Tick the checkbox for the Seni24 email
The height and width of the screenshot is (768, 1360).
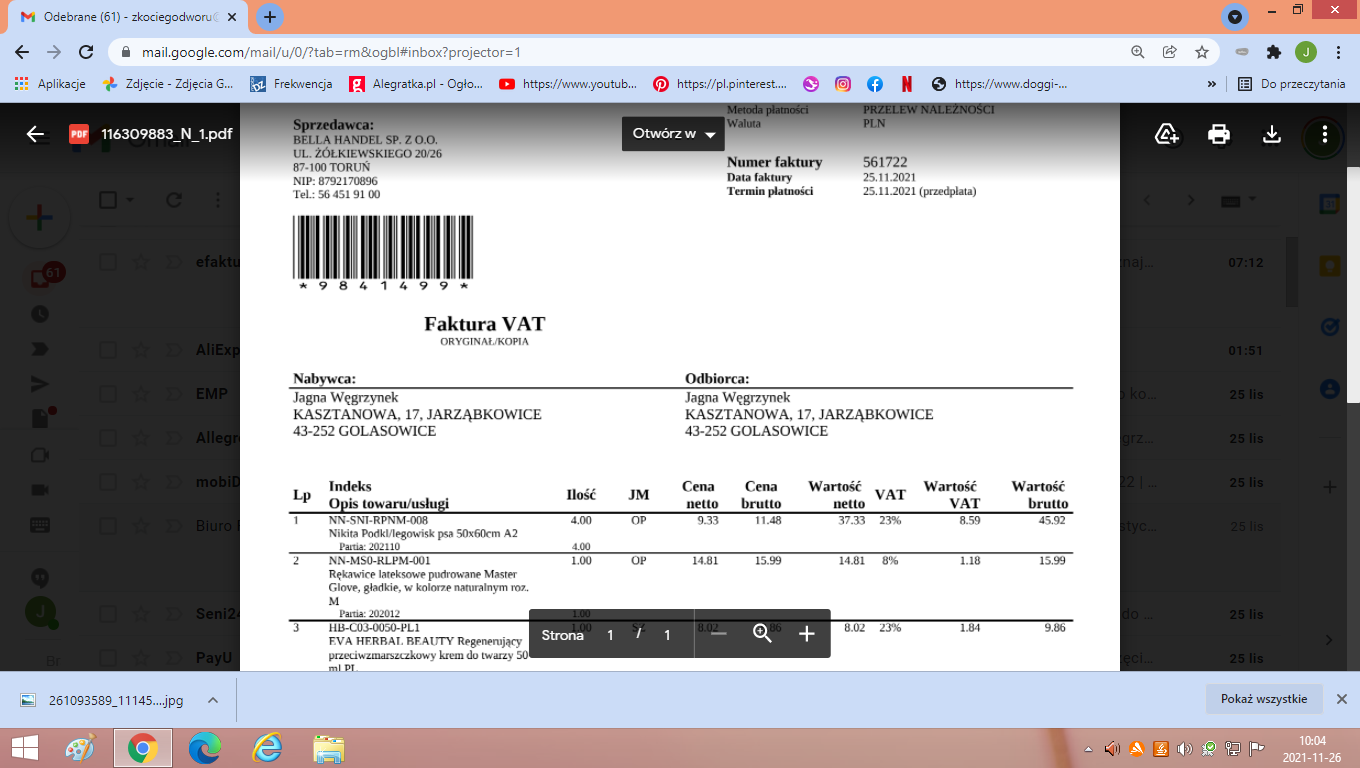[108, 614]
